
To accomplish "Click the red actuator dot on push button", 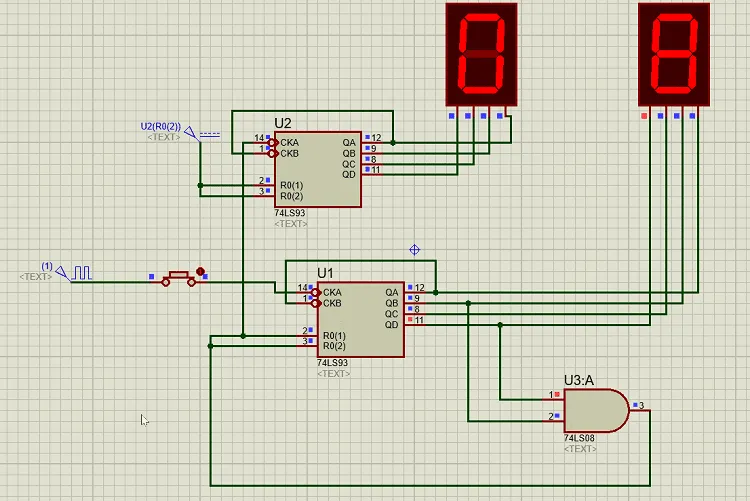I will 200,271.
